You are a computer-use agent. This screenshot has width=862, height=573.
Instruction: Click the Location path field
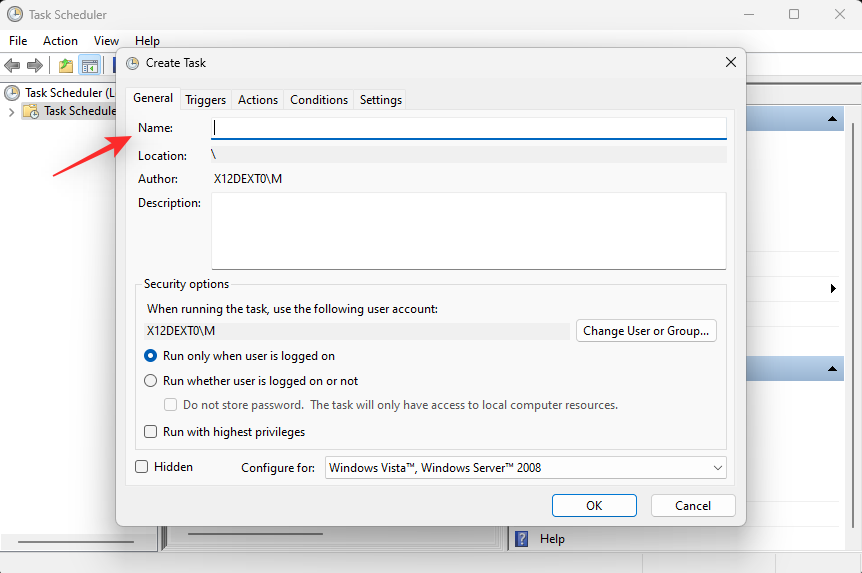click(469, 155)
